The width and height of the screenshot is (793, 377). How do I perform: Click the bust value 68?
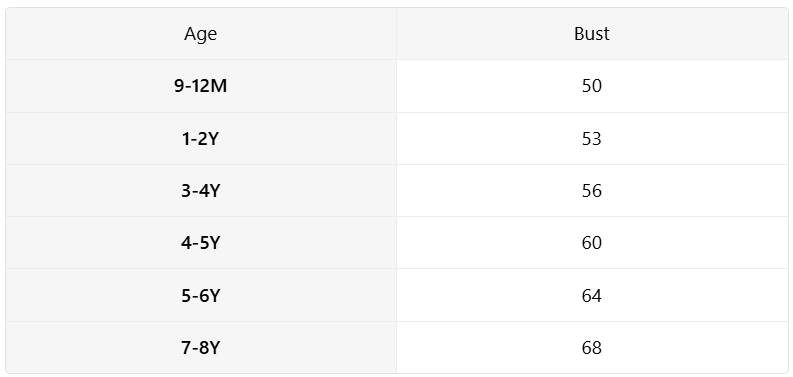point(592,348)
